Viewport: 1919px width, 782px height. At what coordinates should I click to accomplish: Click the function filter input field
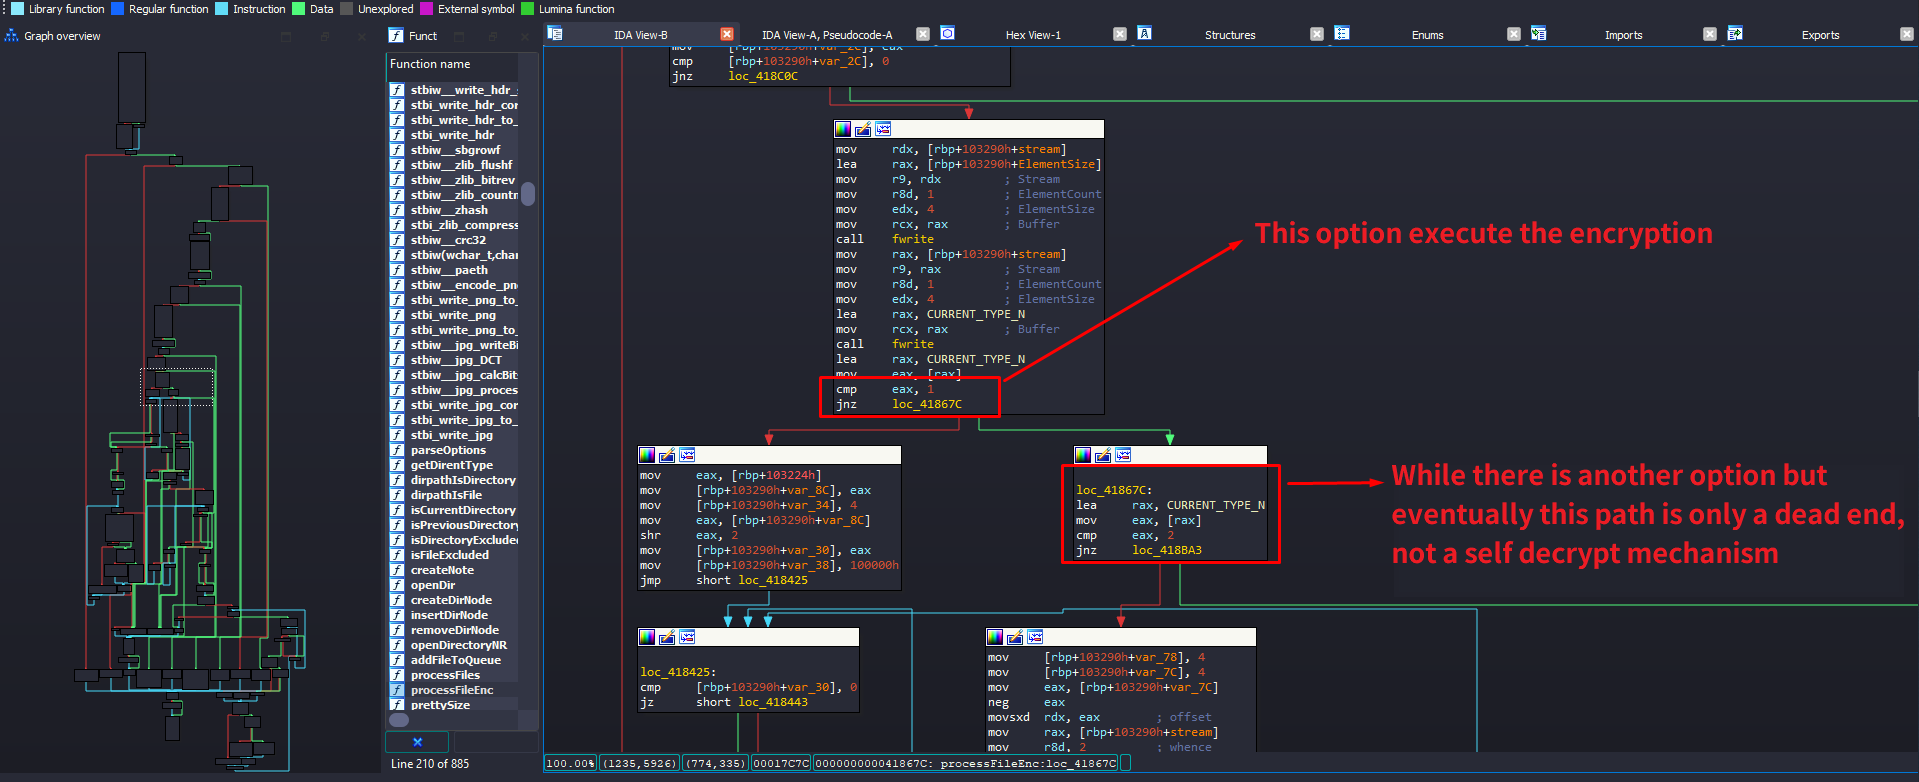495,742
